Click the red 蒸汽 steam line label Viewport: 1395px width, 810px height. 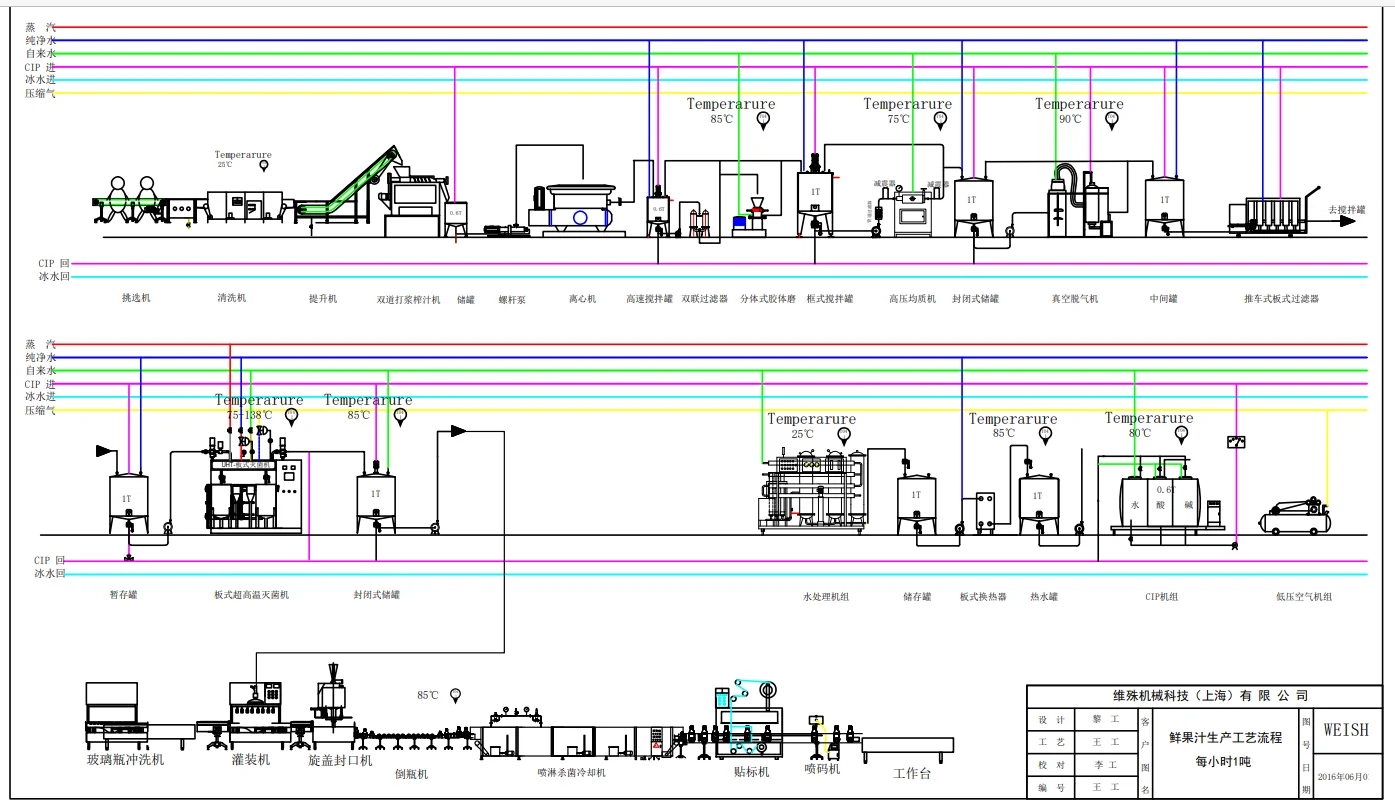[41, 27]
